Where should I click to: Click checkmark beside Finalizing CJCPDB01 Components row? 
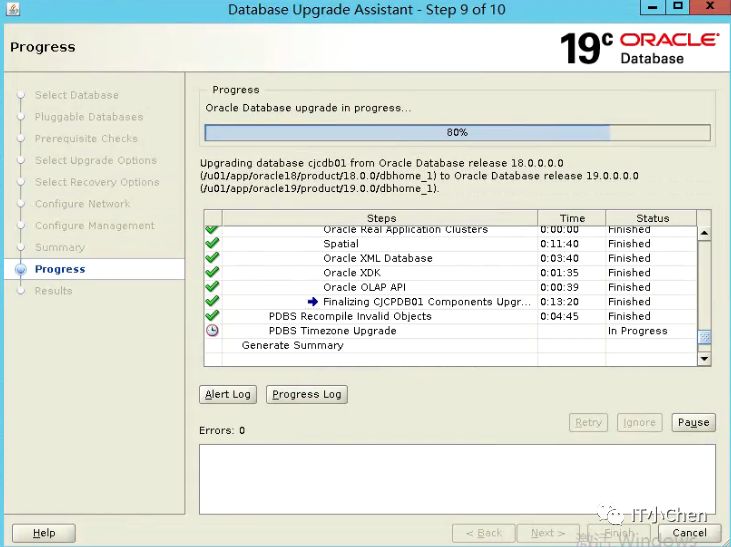[x=212, y=301]
